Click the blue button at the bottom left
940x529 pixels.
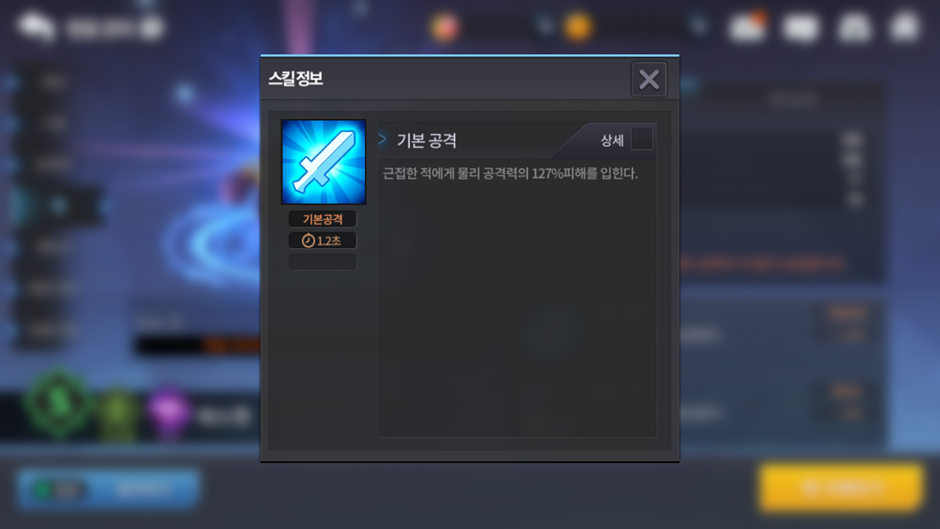pos(108,489)
